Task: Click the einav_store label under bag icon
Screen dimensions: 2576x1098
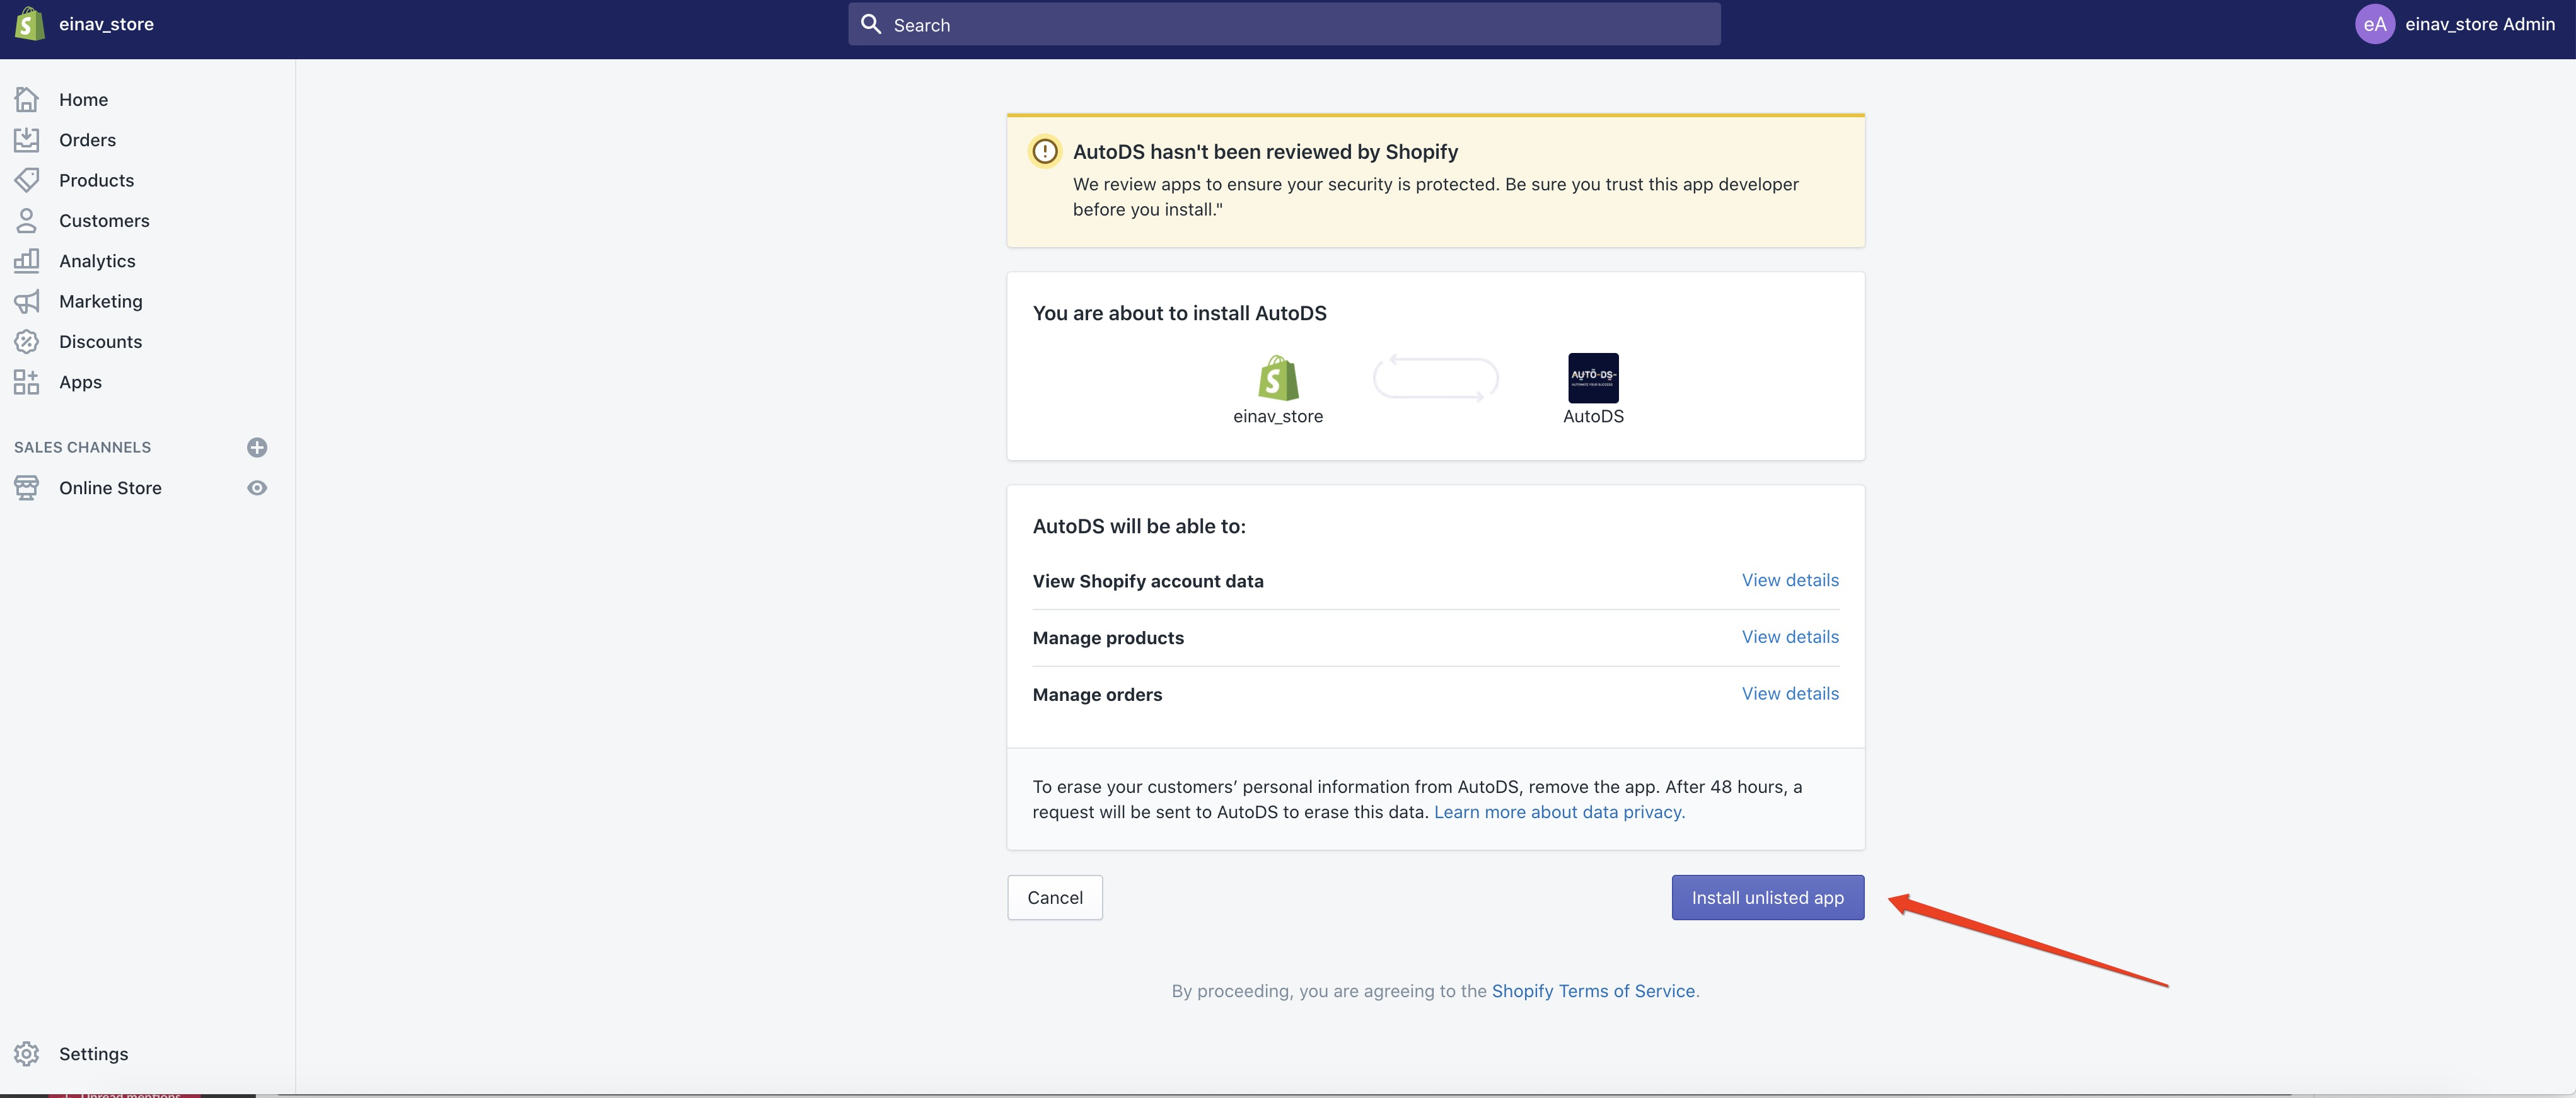Action: [1278, 416]
